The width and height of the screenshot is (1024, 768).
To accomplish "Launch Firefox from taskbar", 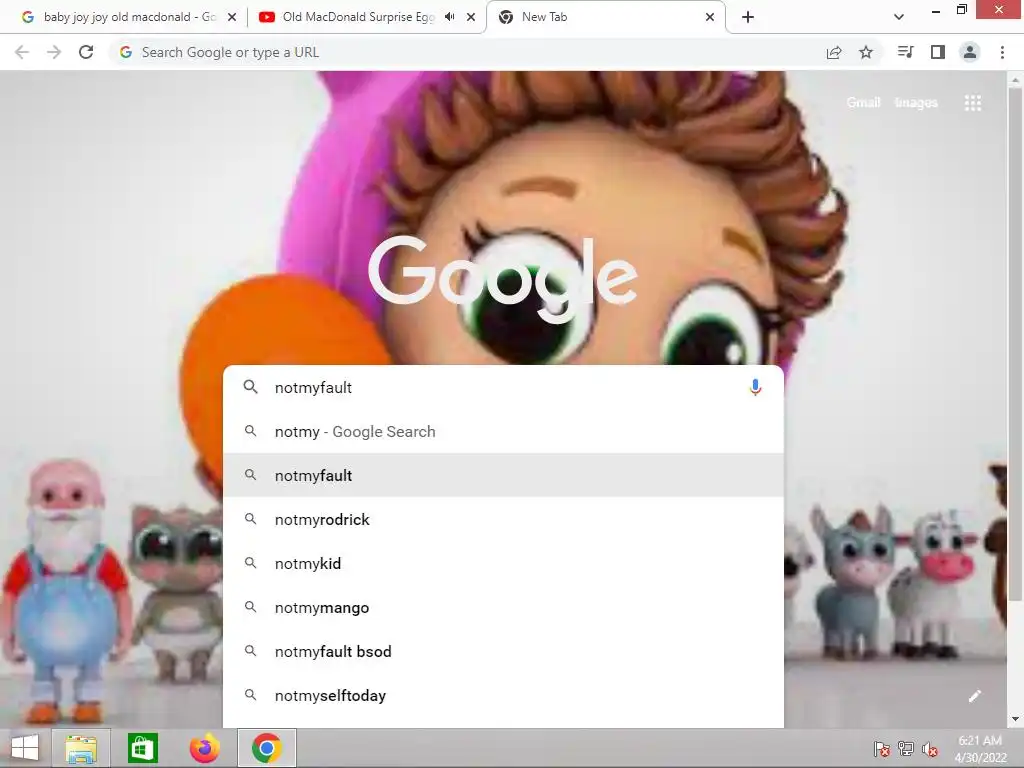I will pyautogui.click(x=204, y=748).
